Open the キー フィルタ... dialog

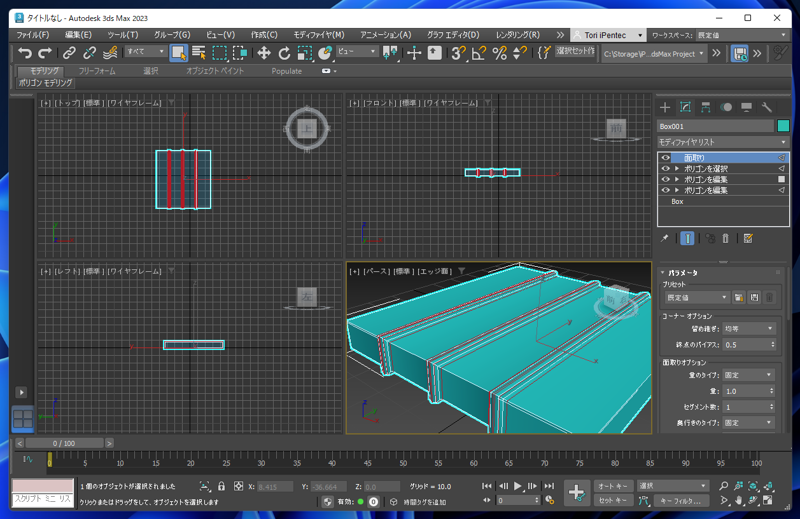pyautogui.click(x=684, y=501)
